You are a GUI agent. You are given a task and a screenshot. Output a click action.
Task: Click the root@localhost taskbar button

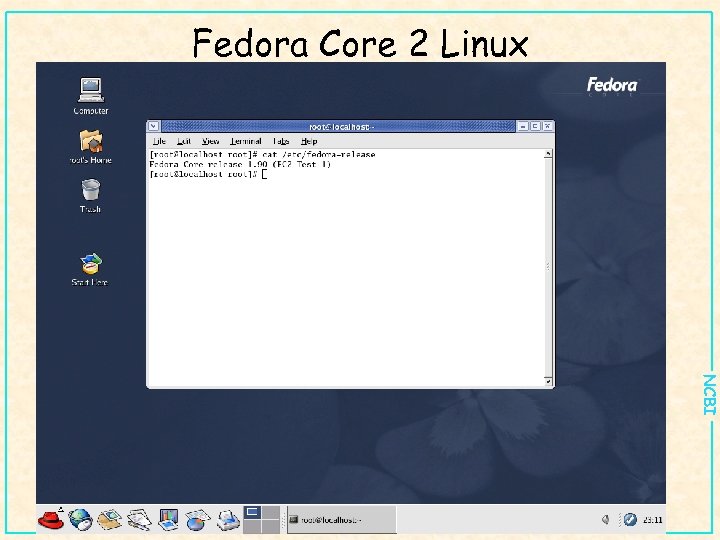pyautogui.click(x=341, y=520)
